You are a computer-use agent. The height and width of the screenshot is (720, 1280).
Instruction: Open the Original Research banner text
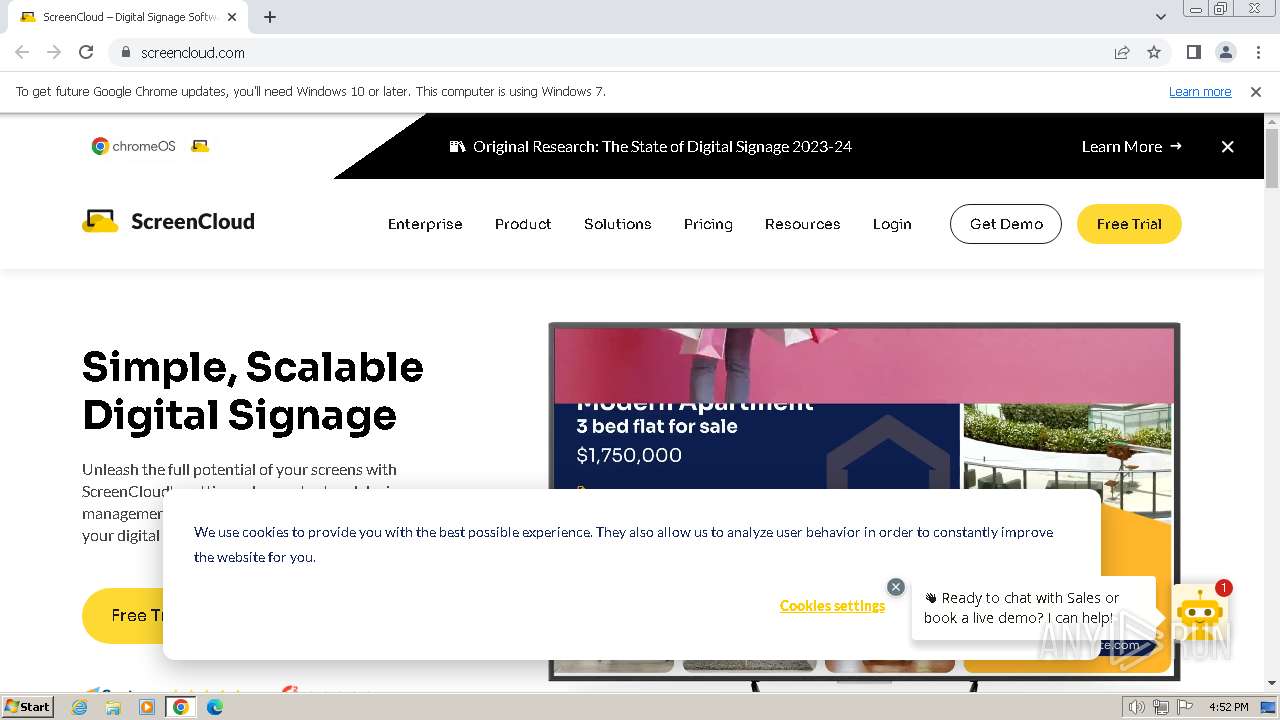[662, 146]
